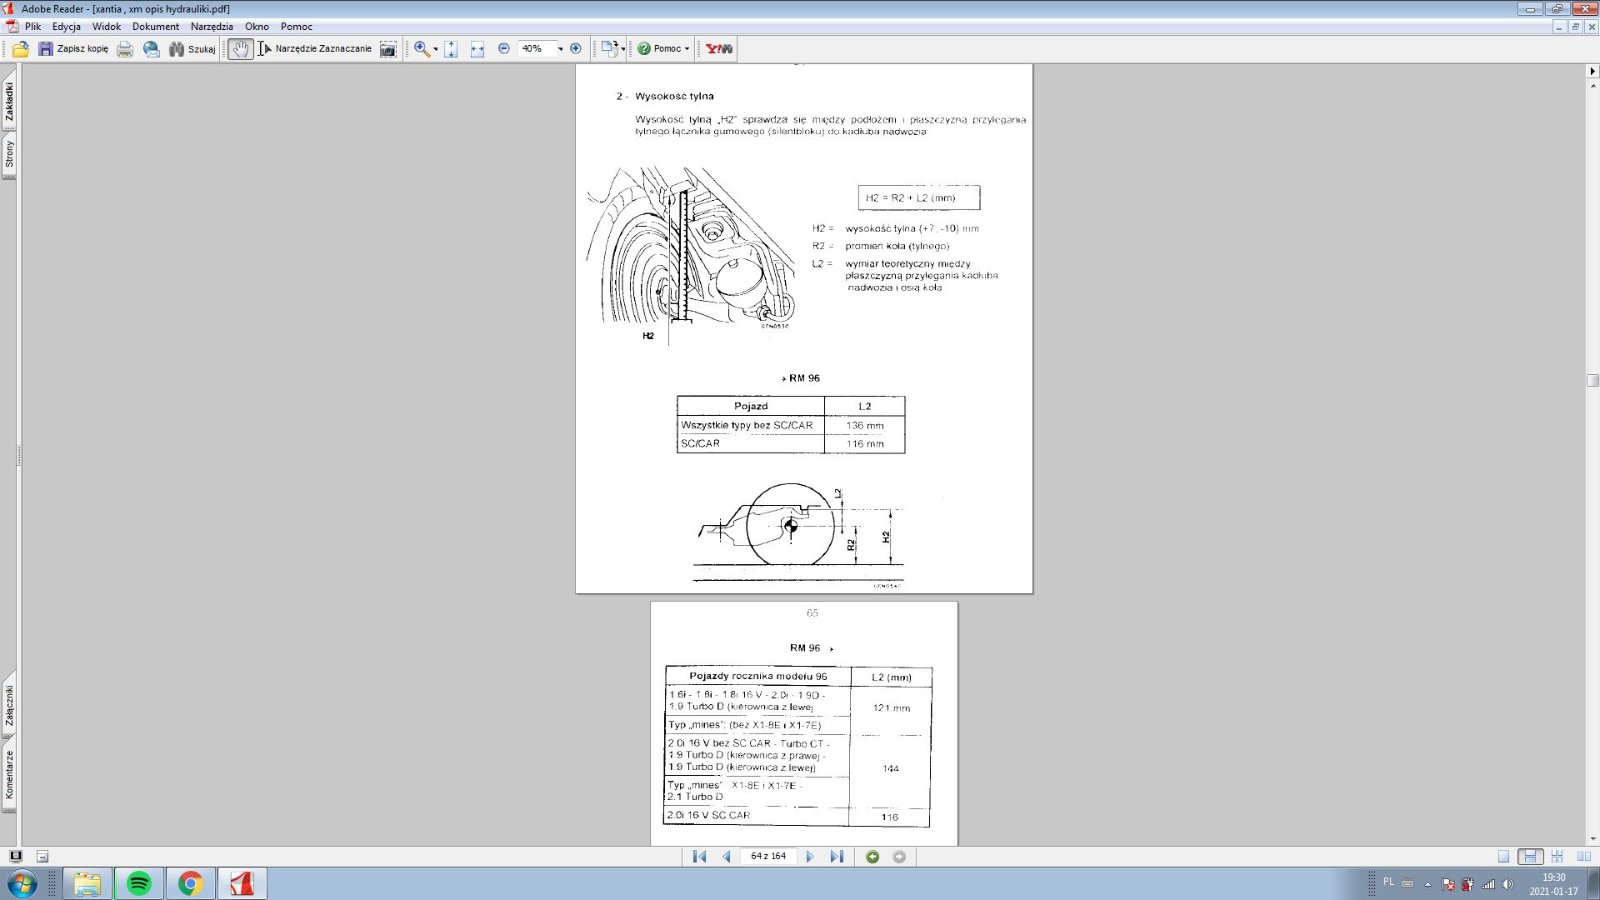Go to the first page

[x=699, y=857]
